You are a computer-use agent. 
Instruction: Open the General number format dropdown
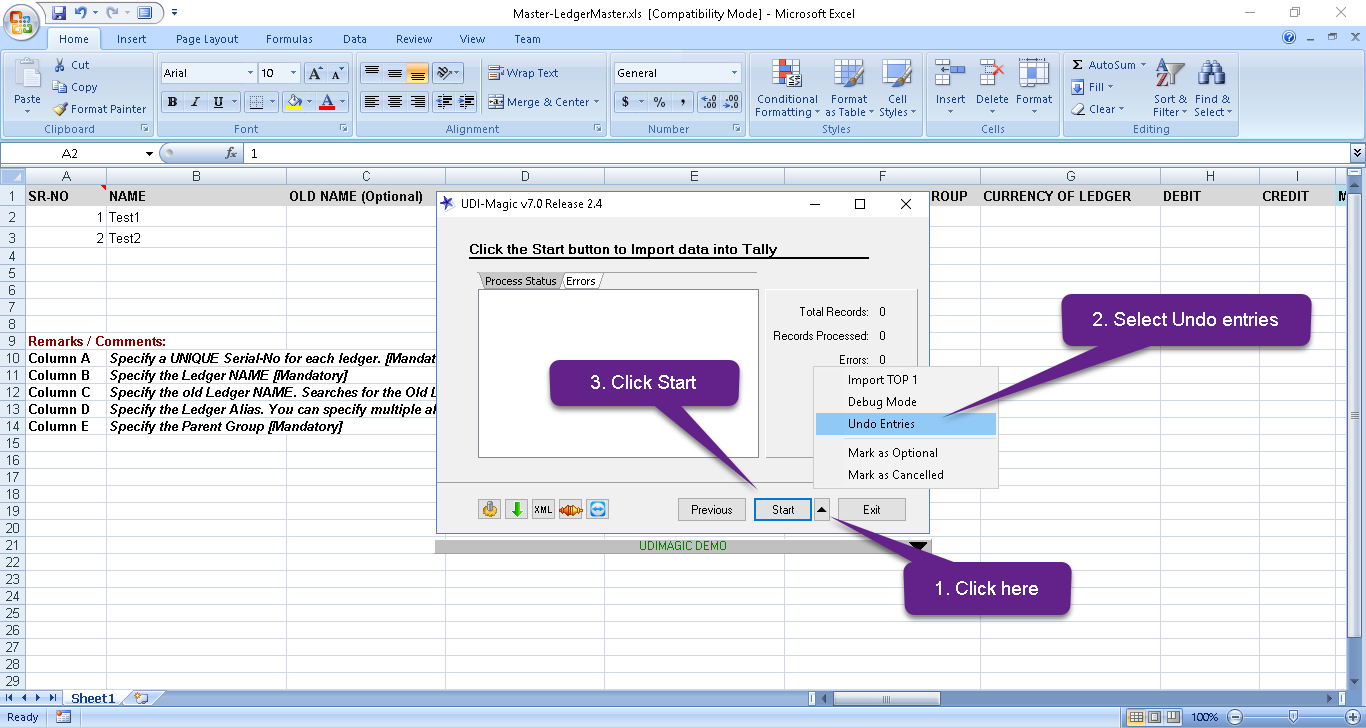point(734,73)
